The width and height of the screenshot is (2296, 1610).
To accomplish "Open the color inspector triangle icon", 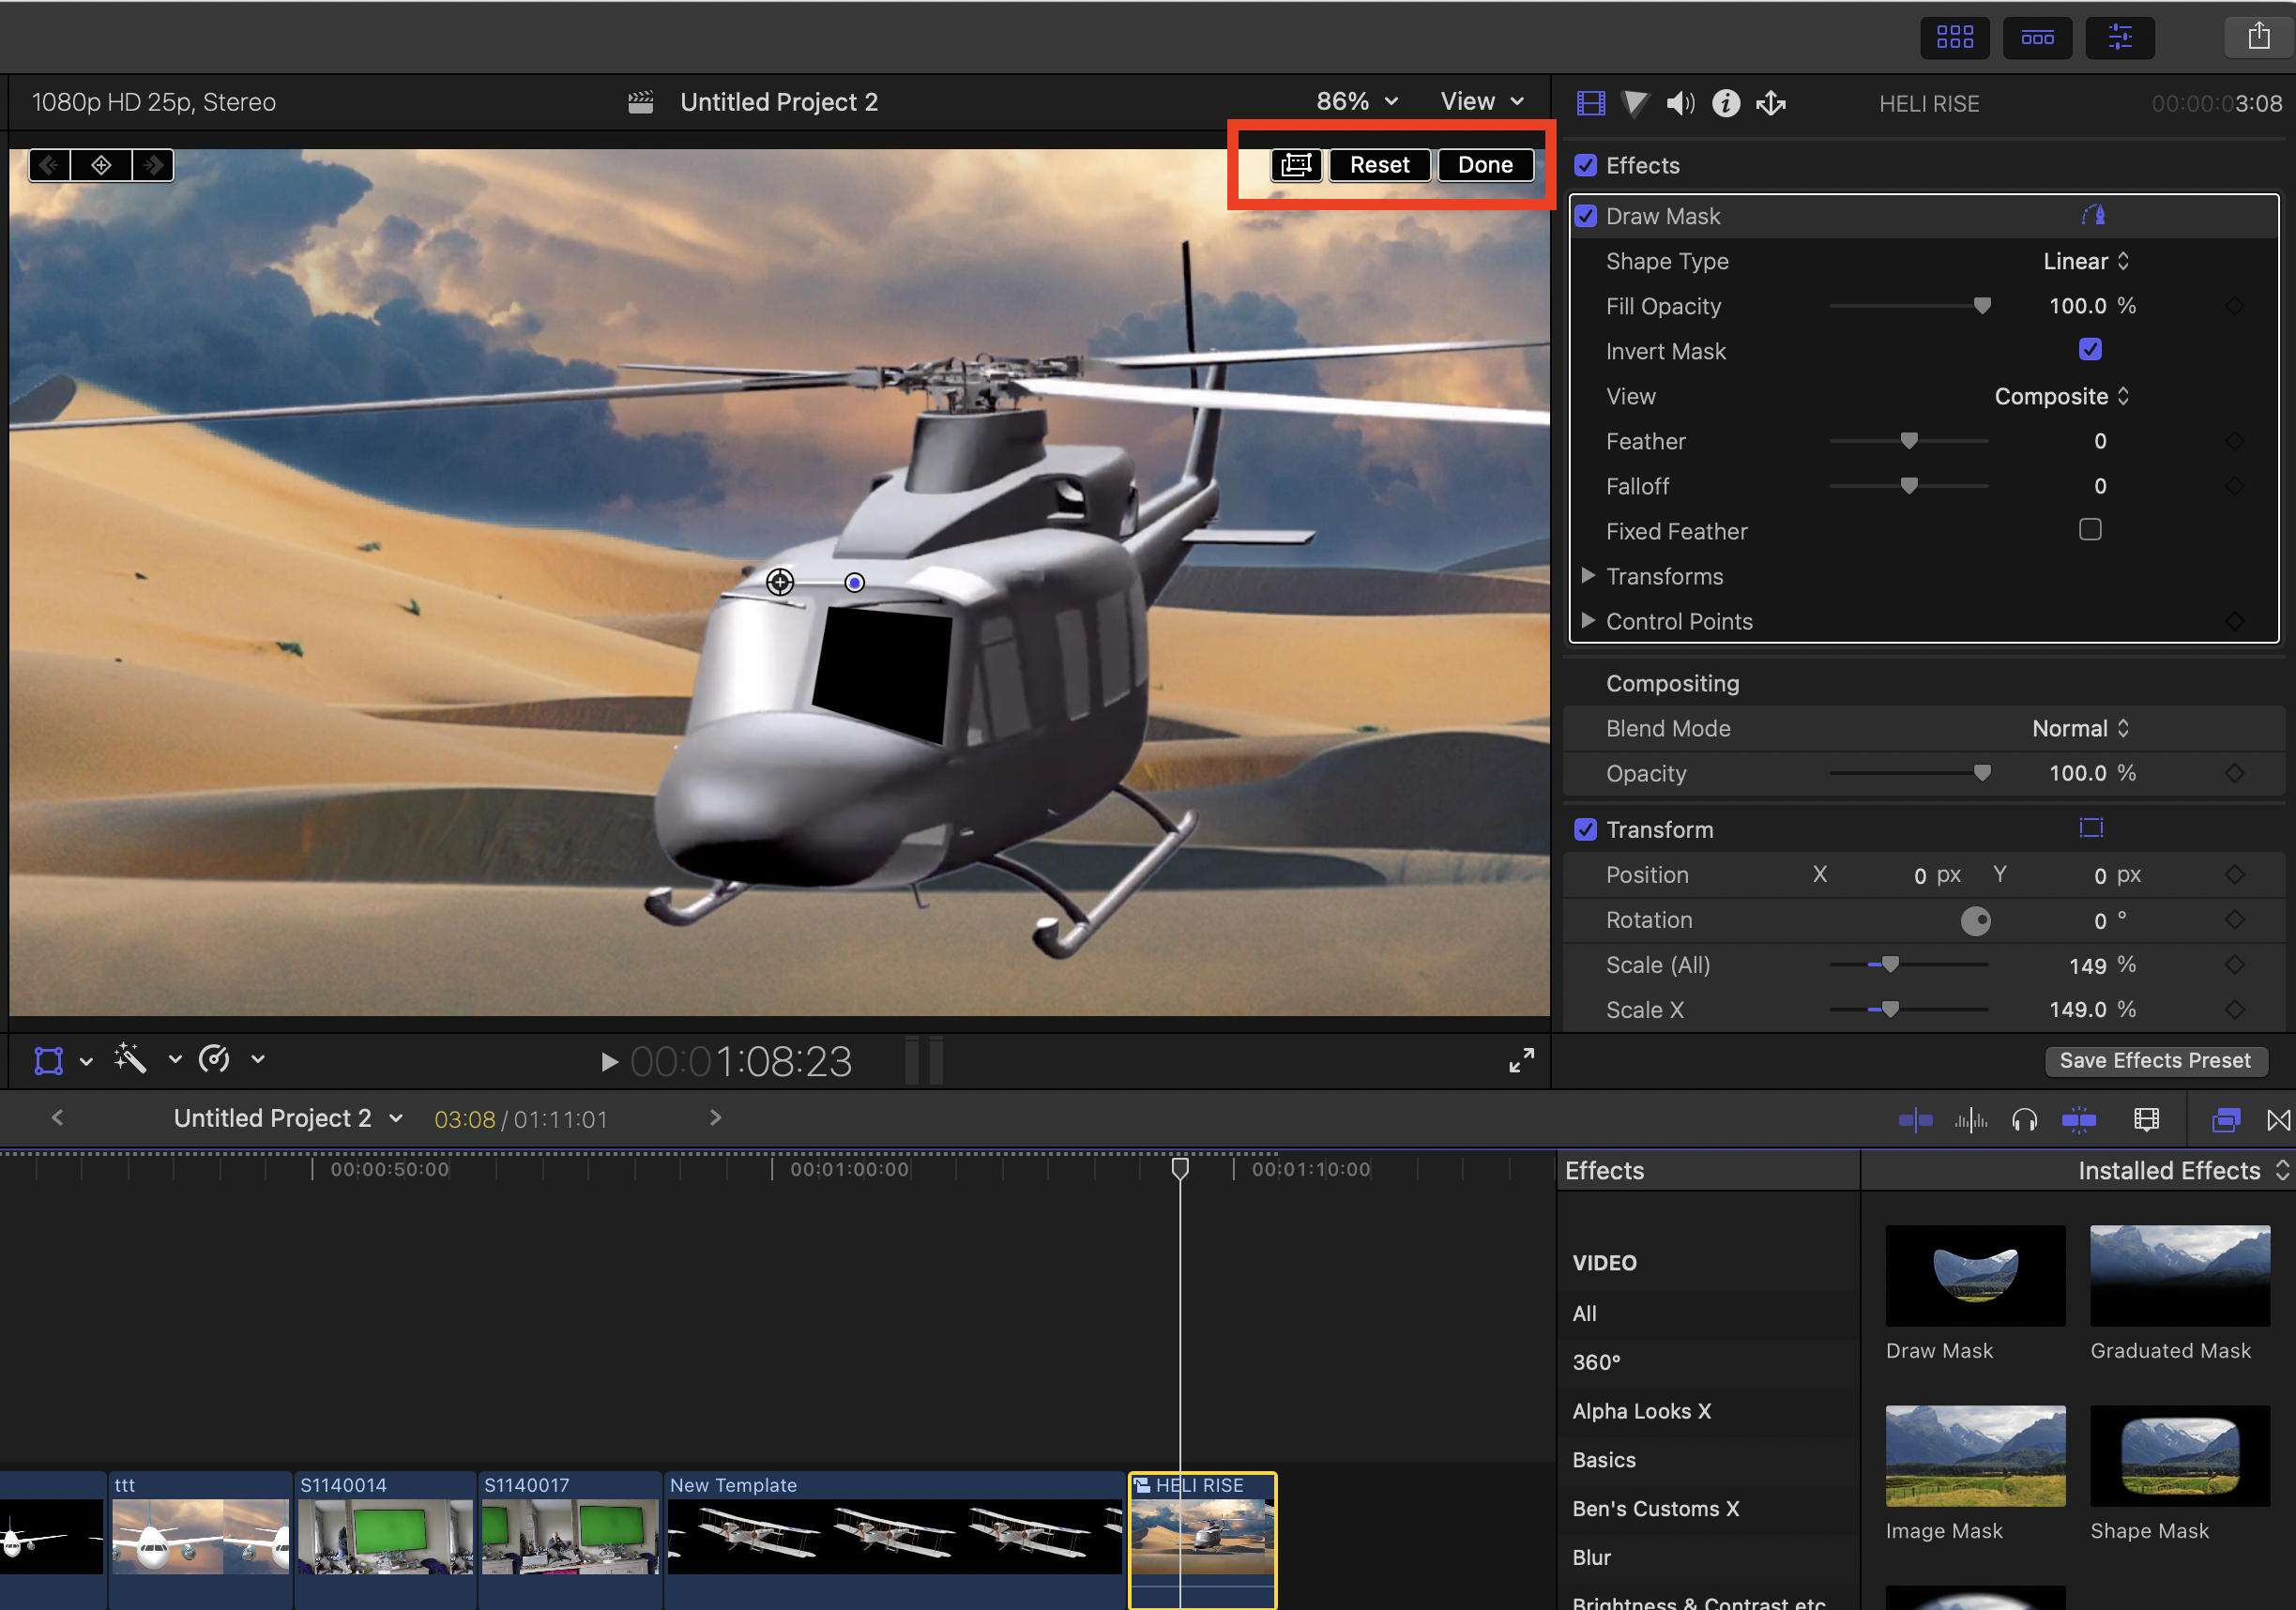I will pos(1635,103).
